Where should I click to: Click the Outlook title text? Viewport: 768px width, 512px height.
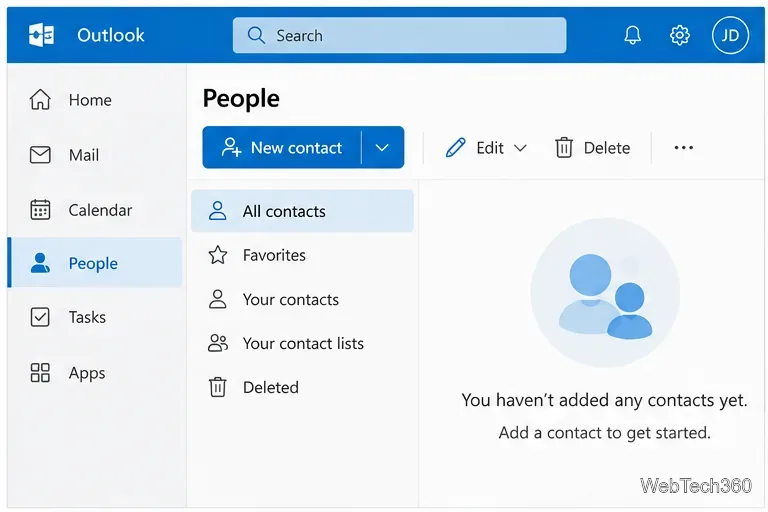coord(111,35)
